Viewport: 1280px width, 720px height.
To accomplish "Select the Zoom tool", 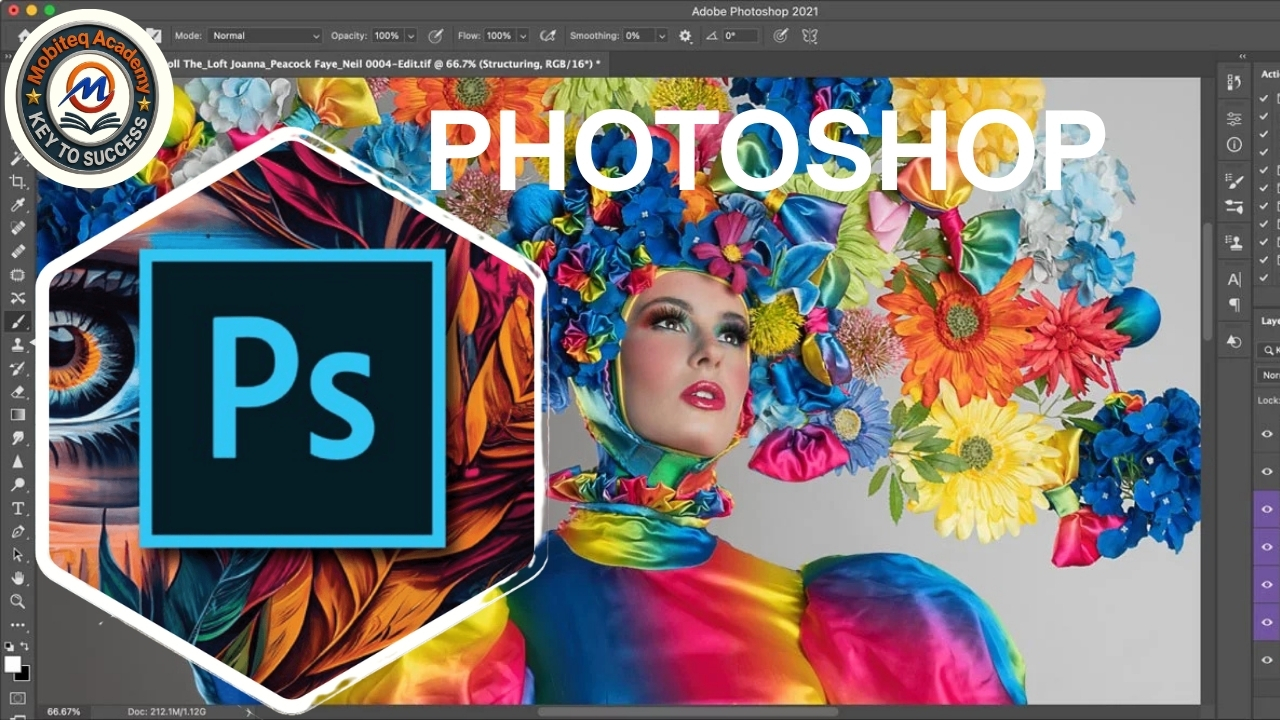I will click(17, 601).
